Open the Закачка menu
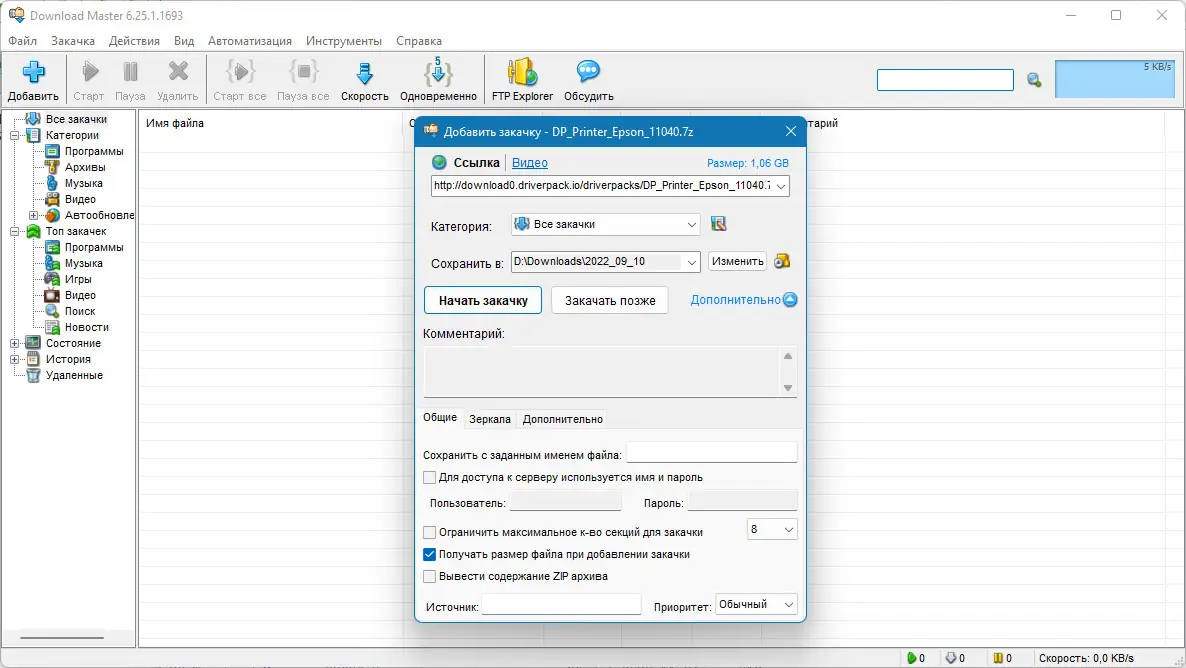 tap(73, 41)
